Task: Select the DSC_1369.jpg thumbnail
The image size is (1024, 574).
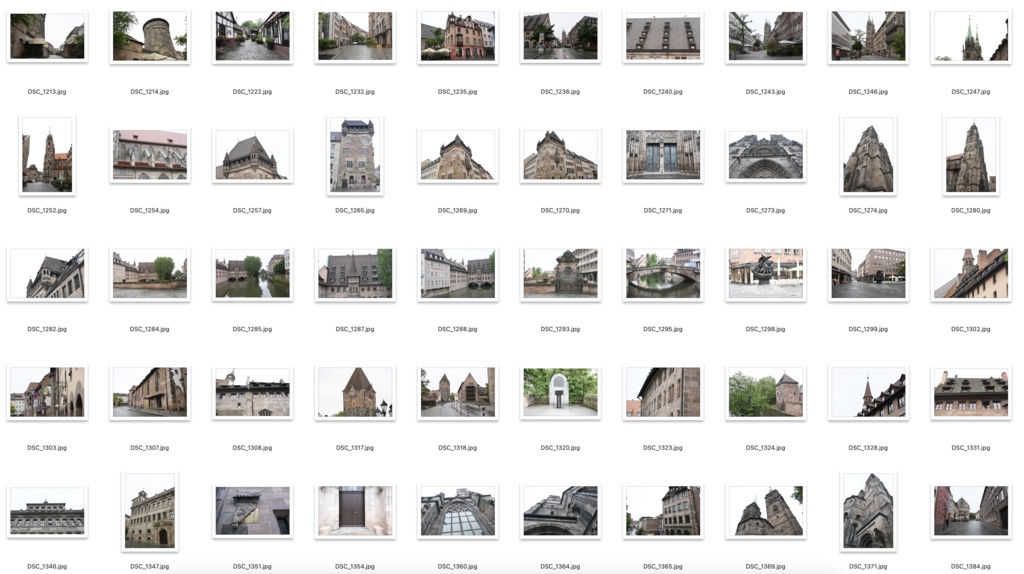Action: coord(765,511)
